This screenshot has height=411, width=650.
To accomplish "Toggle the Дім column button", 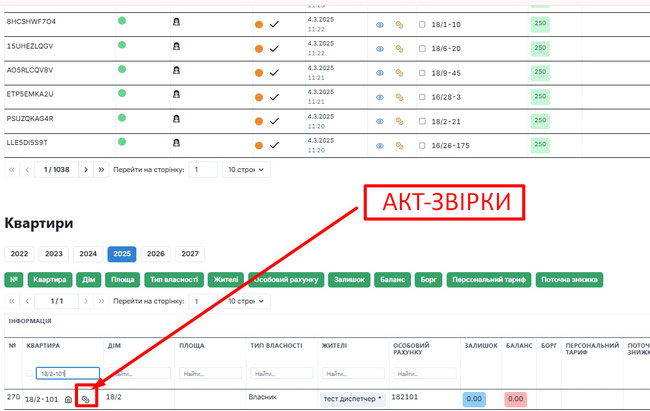I will click(x=89, y=280).
